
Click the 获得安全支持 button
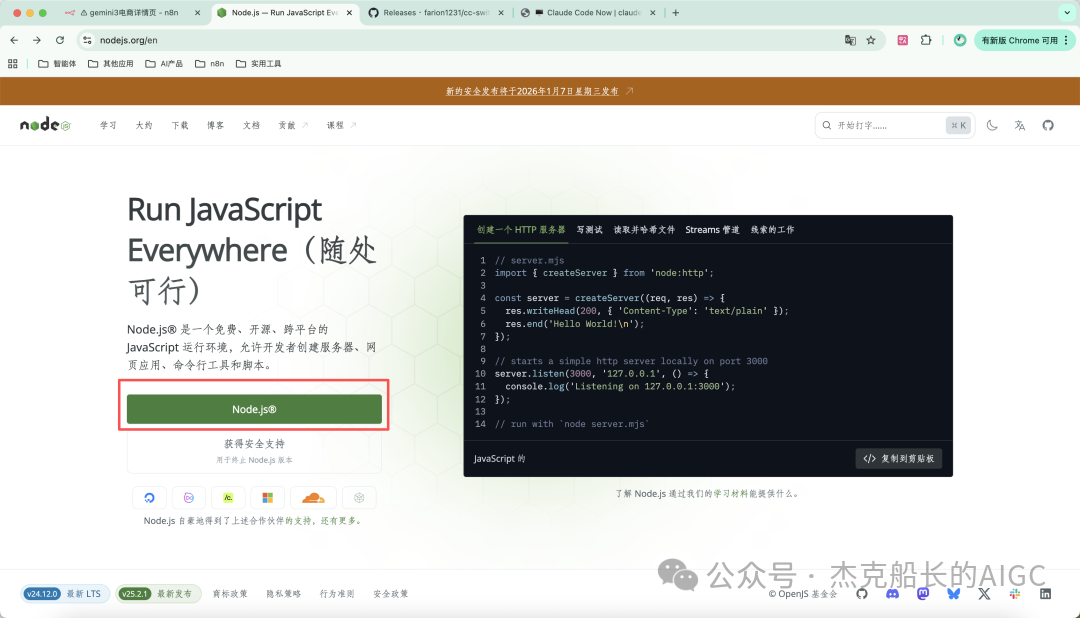point(254,451)
